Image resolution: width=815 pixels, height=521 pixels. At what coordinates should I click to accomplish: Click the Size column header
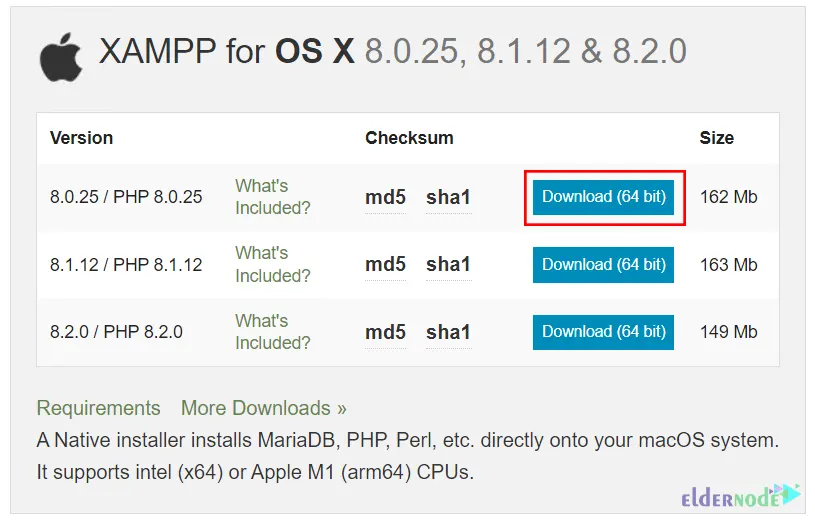pos(717,138)
